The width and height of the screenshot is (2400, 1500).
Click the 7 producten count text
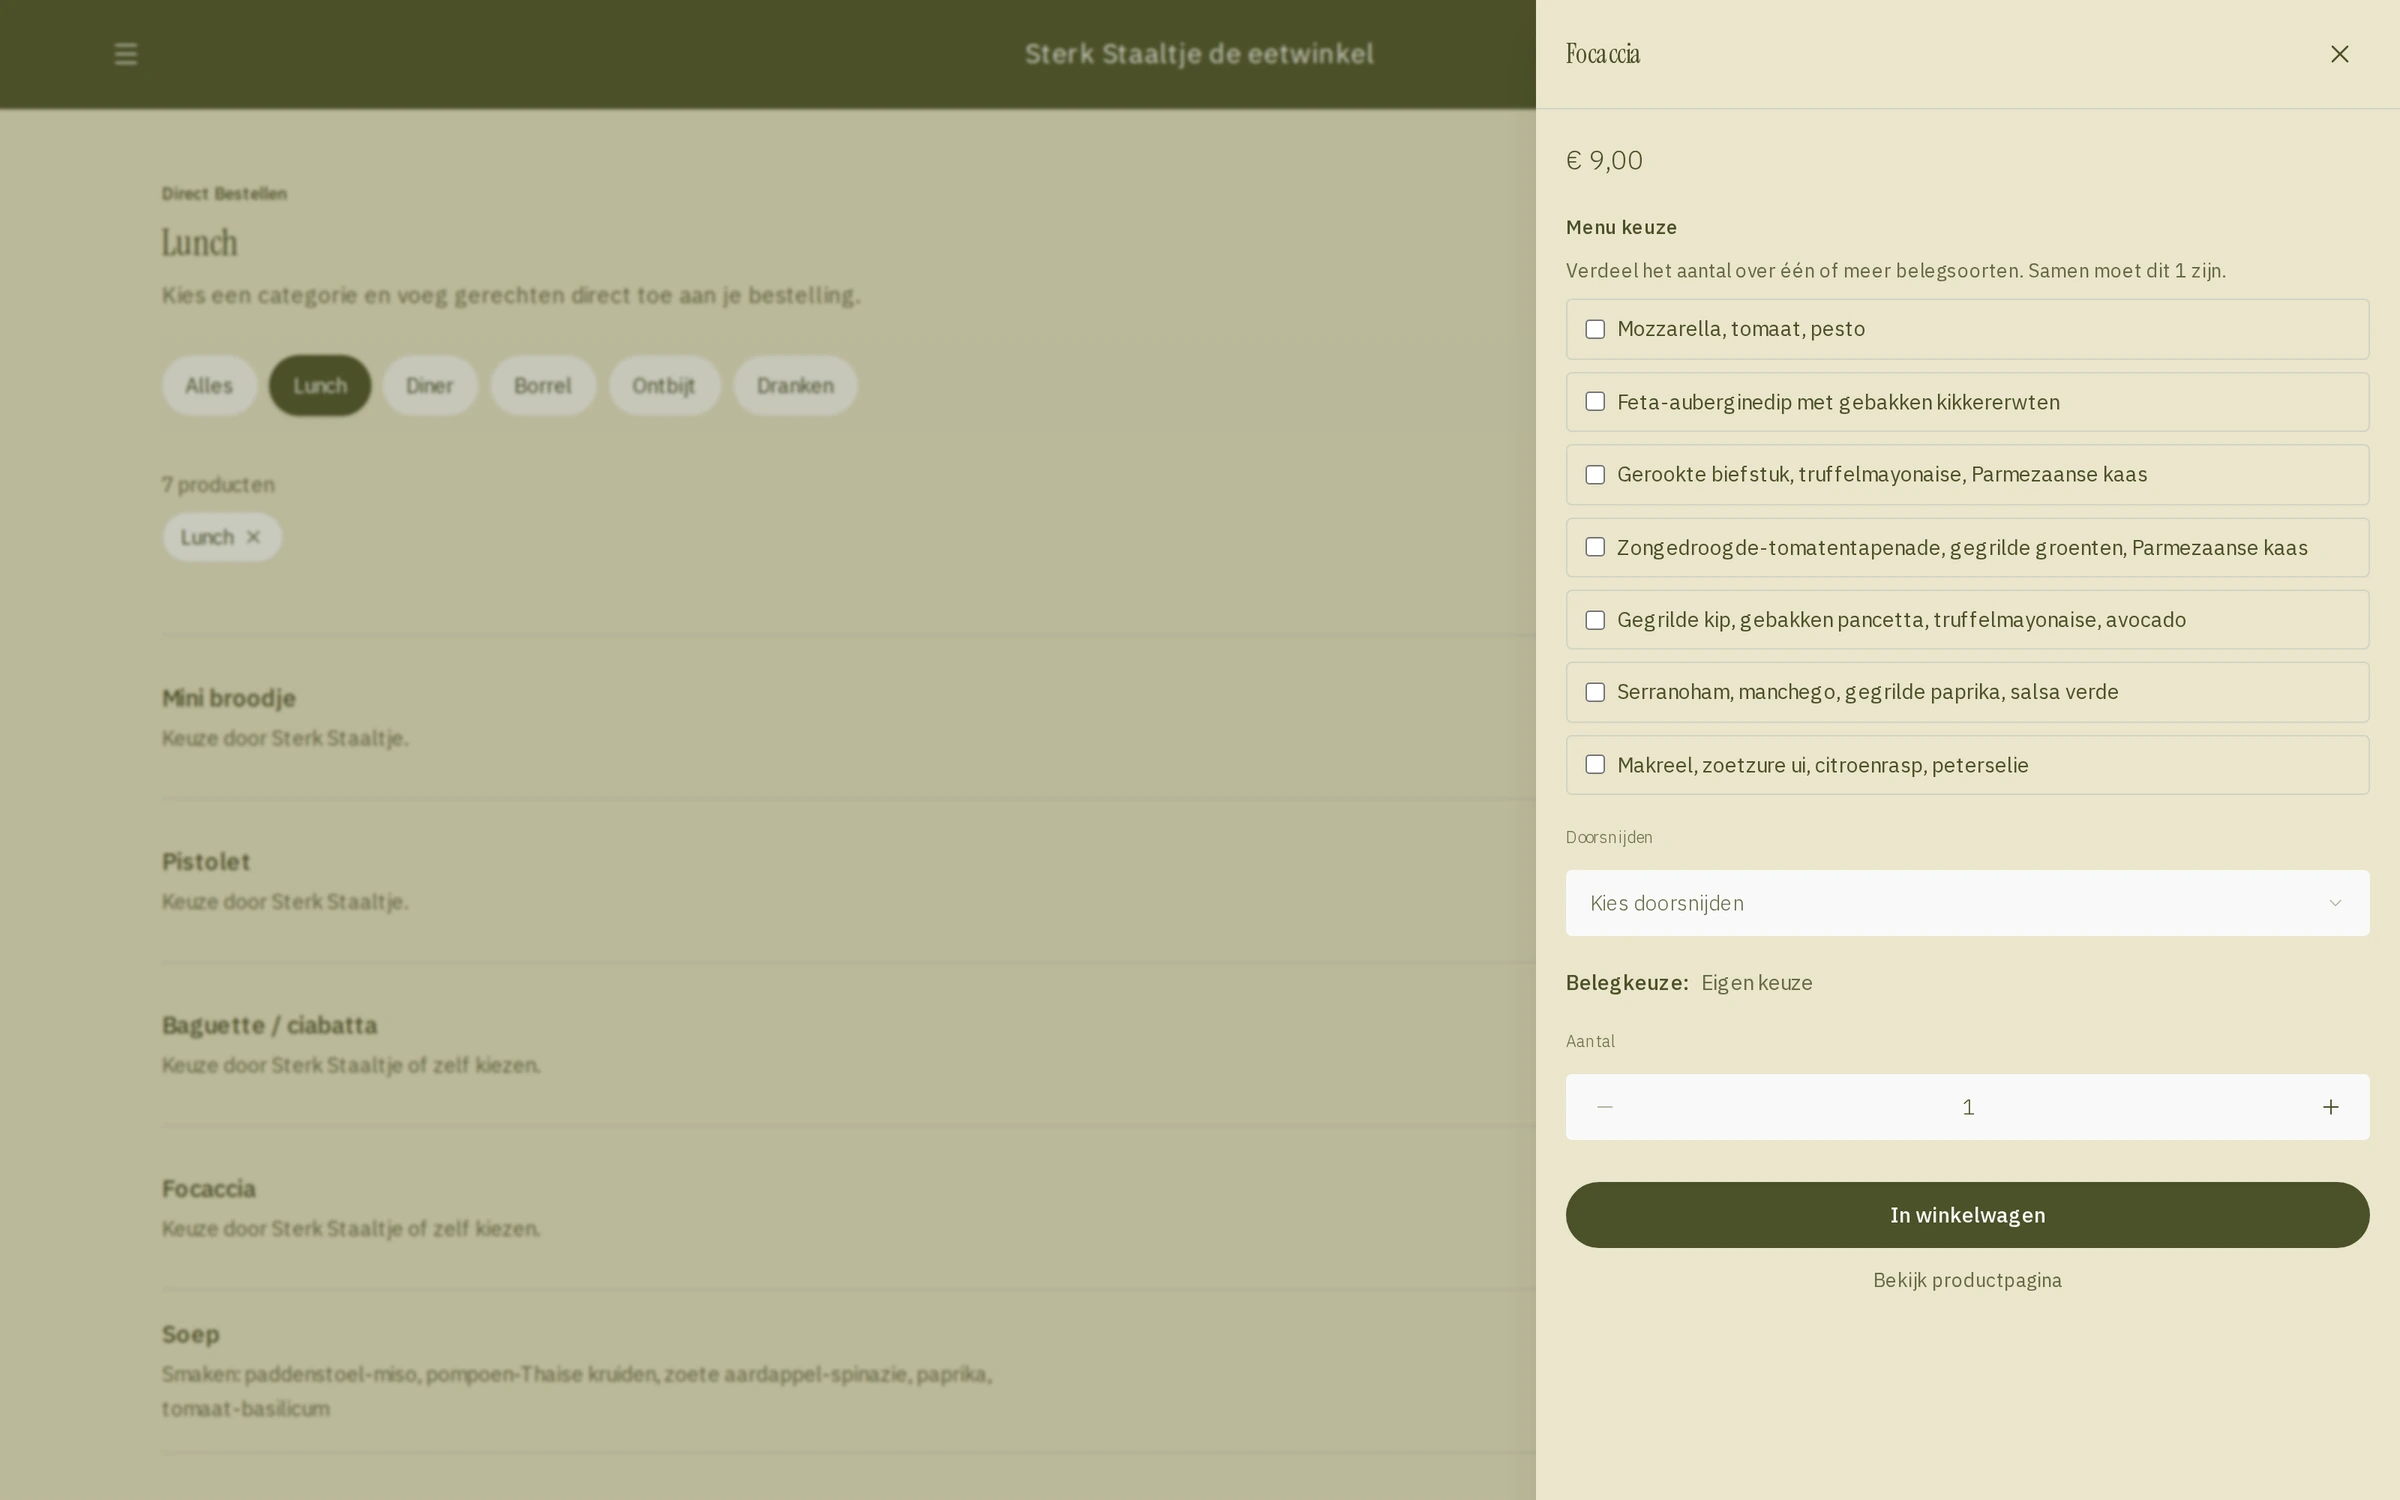click(x=218, y=485)
